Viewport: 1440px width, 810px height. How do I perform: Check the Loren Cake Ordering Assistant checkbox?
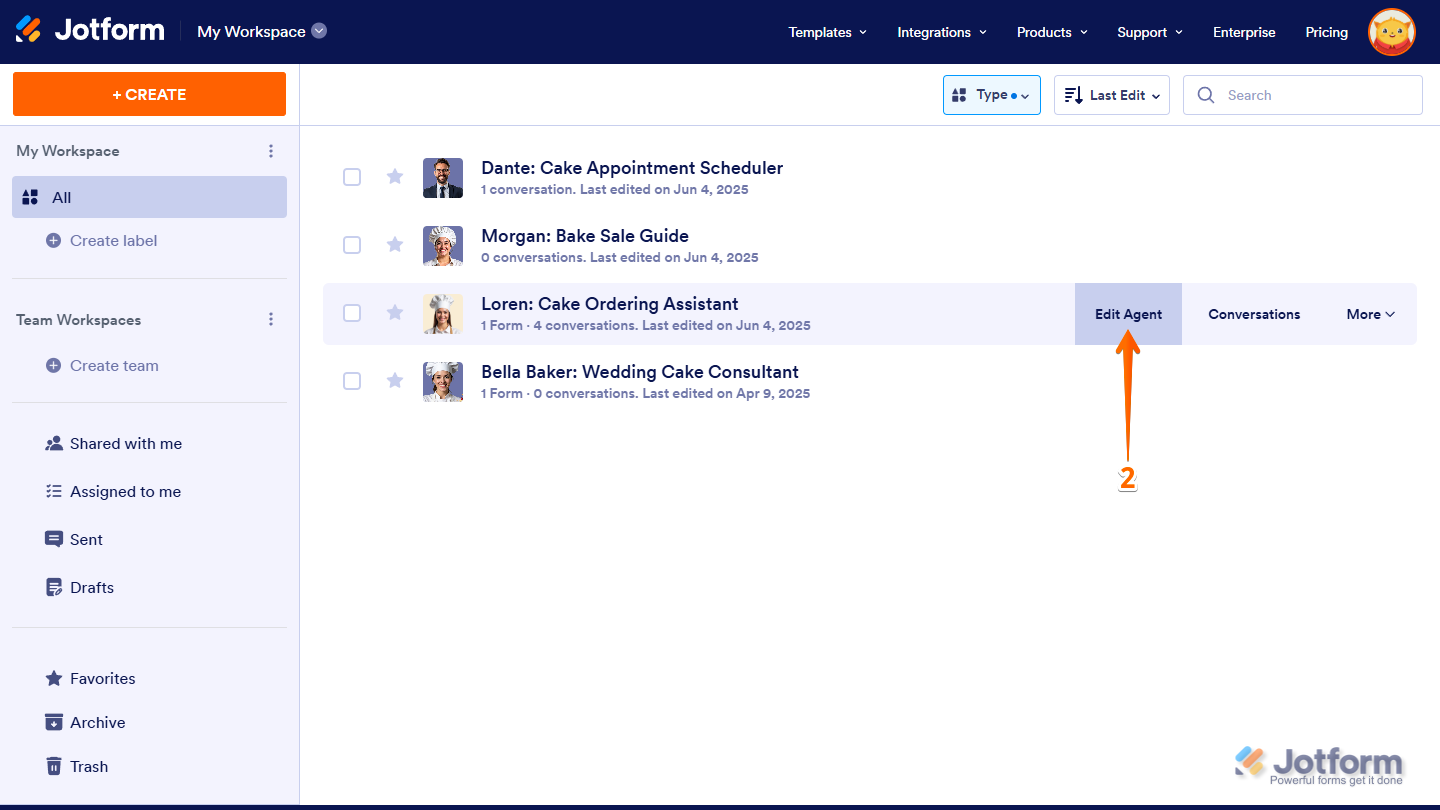[352, 313]
